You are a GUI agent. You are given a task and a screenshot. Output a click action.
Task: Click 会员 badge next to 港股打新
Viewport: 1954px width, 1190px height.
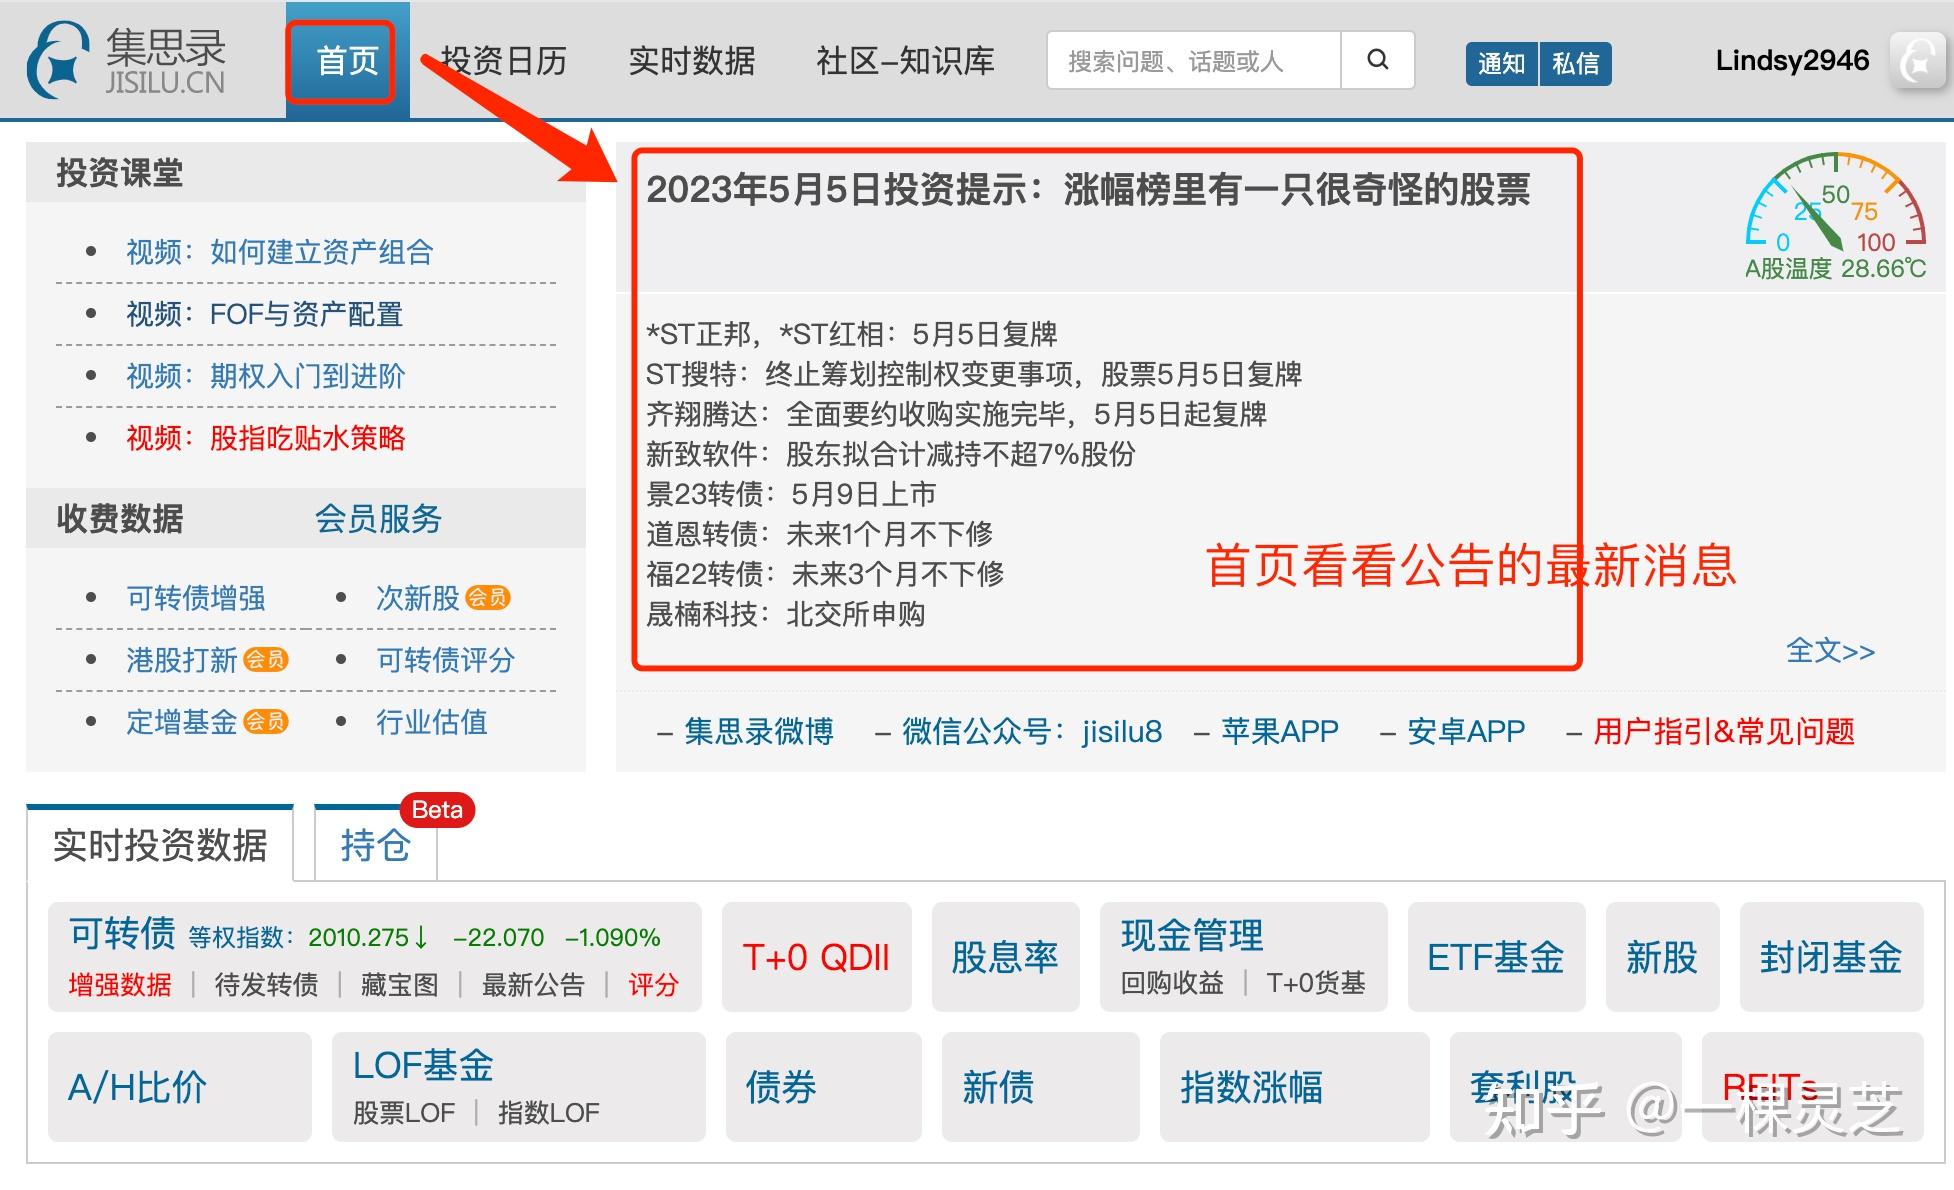[x=266, y=660]
